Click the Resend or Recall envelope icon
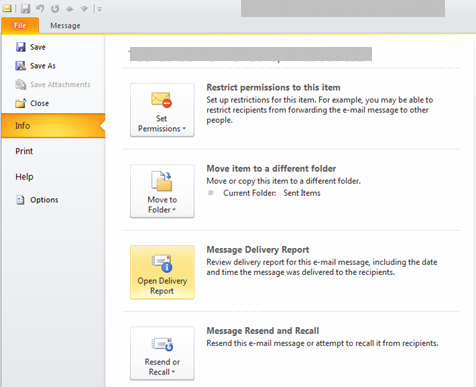The height and width of the screenshot is (387, 476). 162,344
